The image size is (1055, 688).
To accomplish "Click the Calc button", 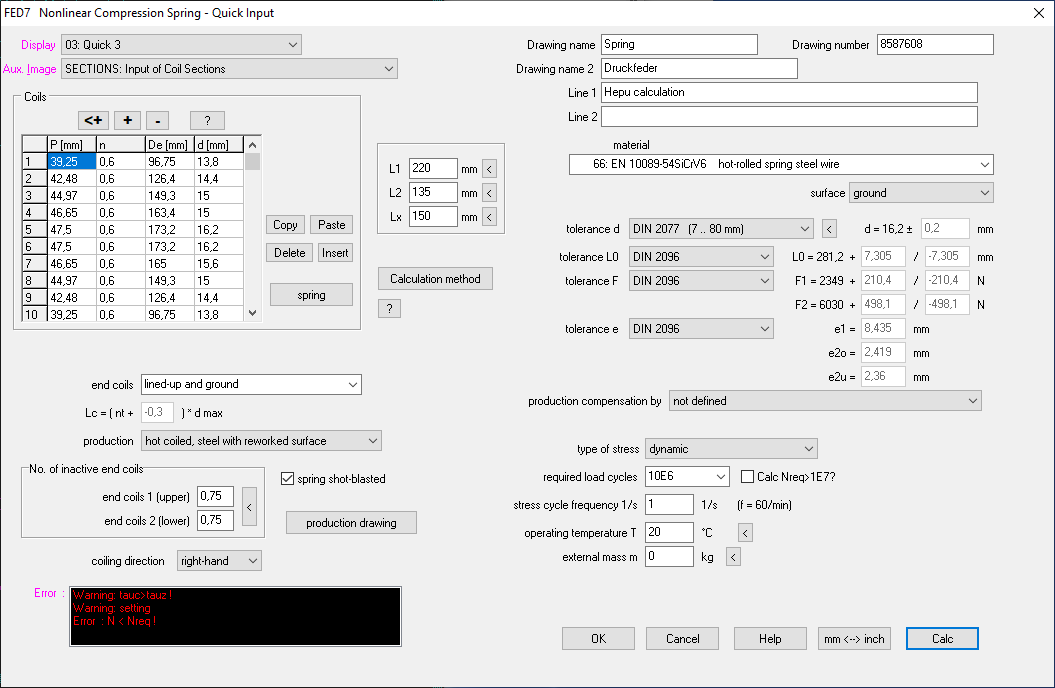I will [942, 639].
